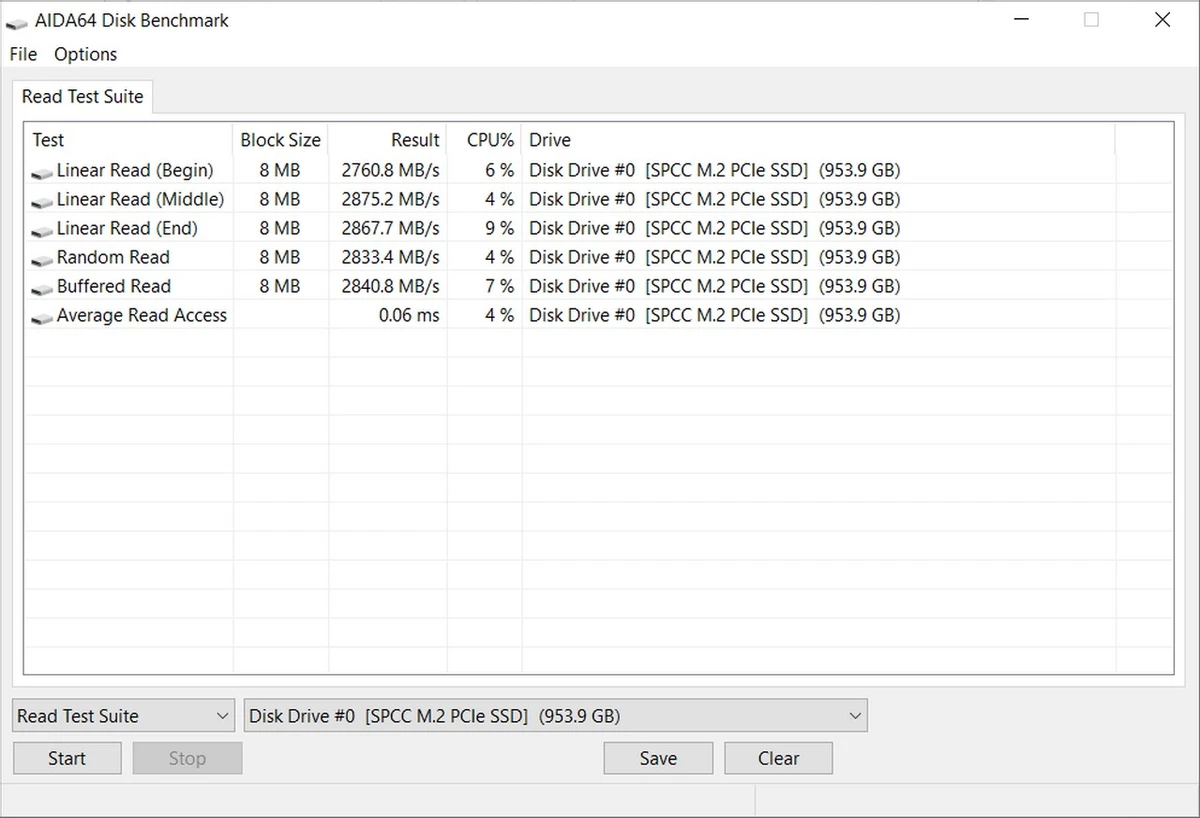
Task: Save the benchmark results
Action: coord(658,758)
